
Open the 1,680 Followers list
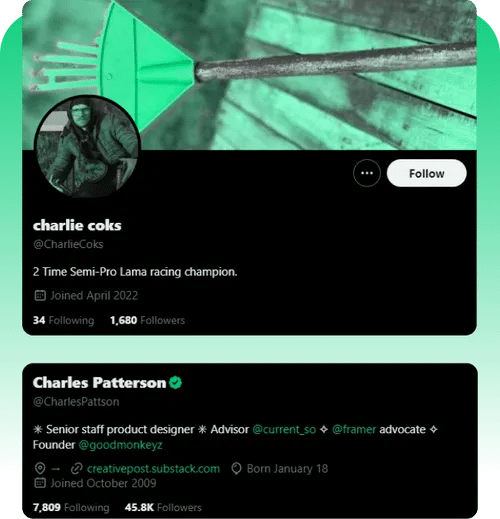(147, 320)
